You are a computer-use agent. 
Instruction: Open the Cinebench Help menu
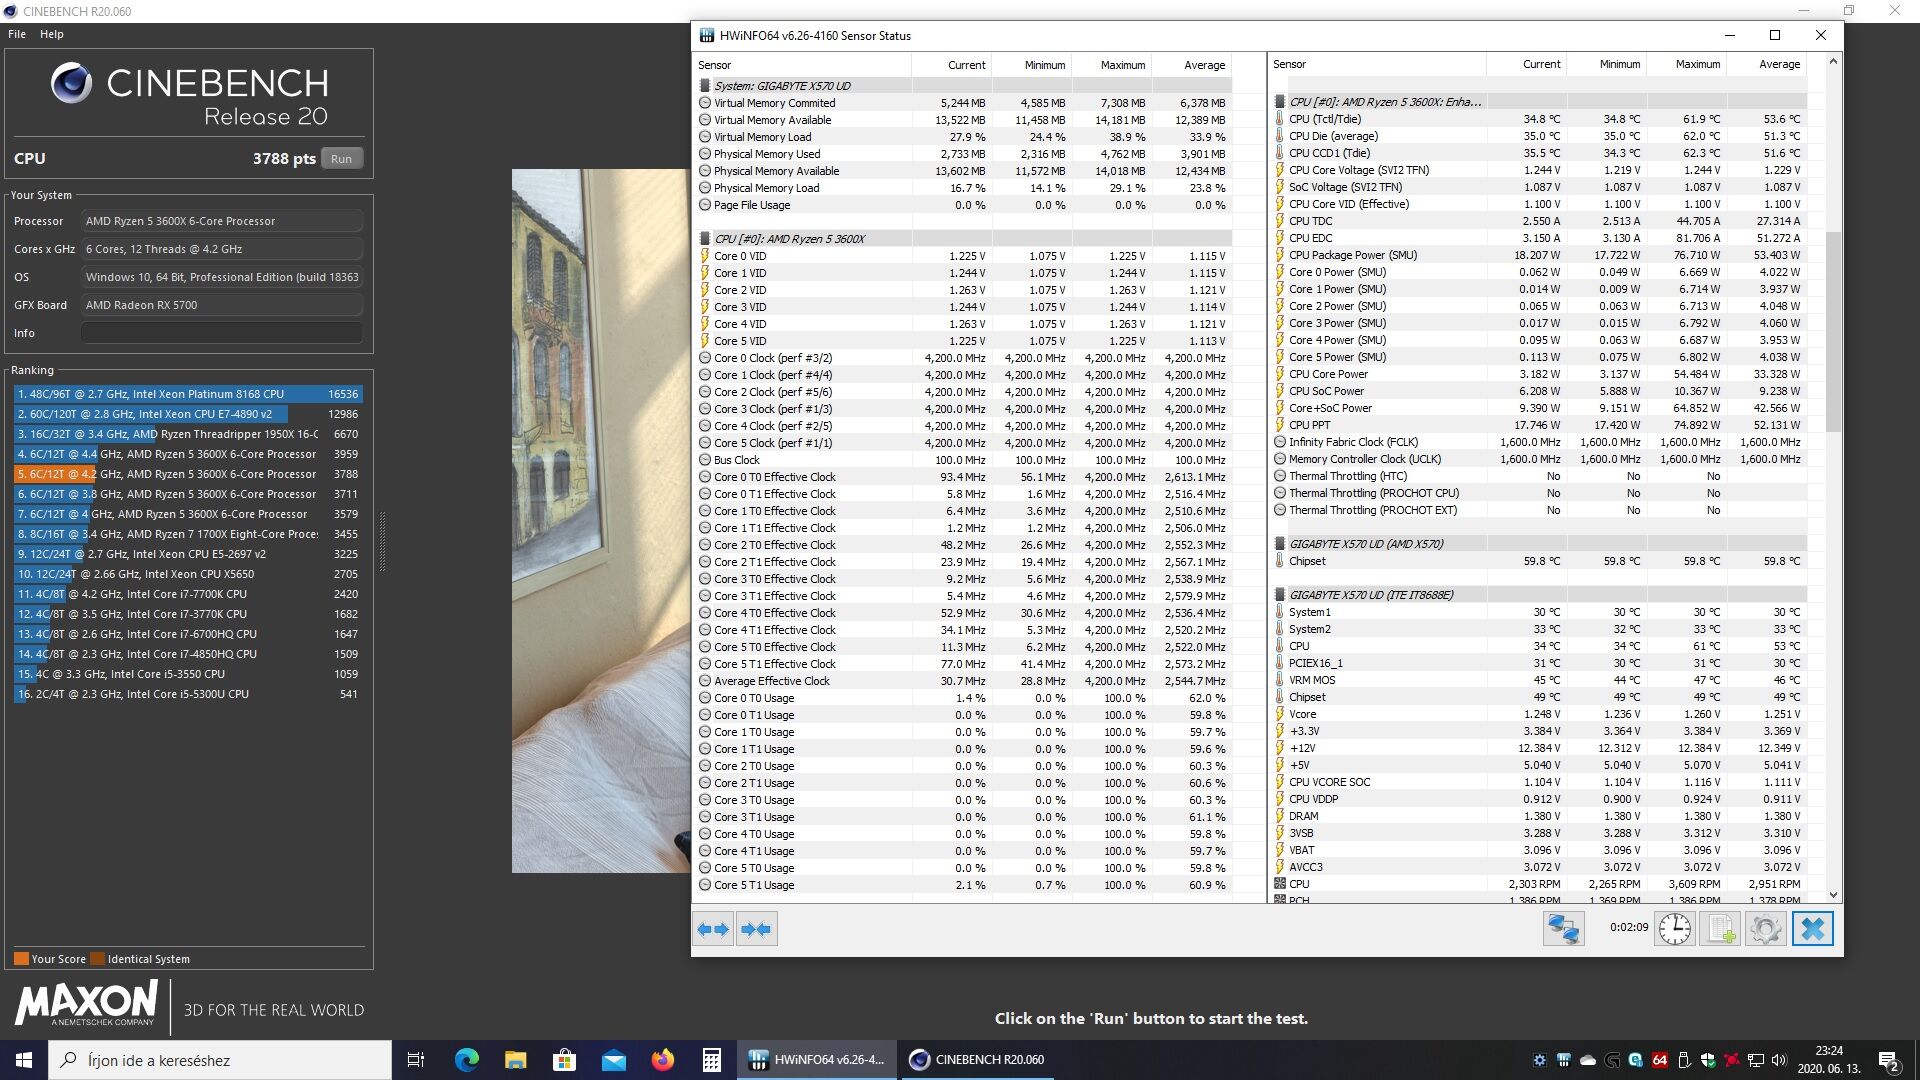click(52, 34)
